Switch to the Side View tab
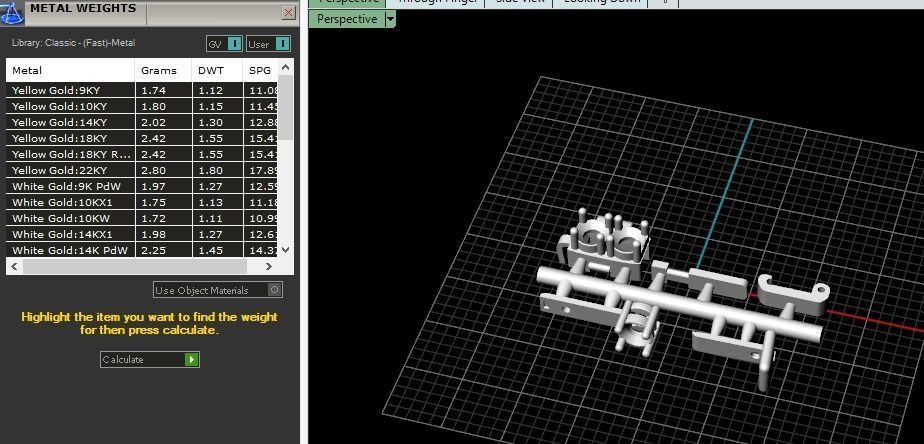The image size is (924, 444). point(519,2)
